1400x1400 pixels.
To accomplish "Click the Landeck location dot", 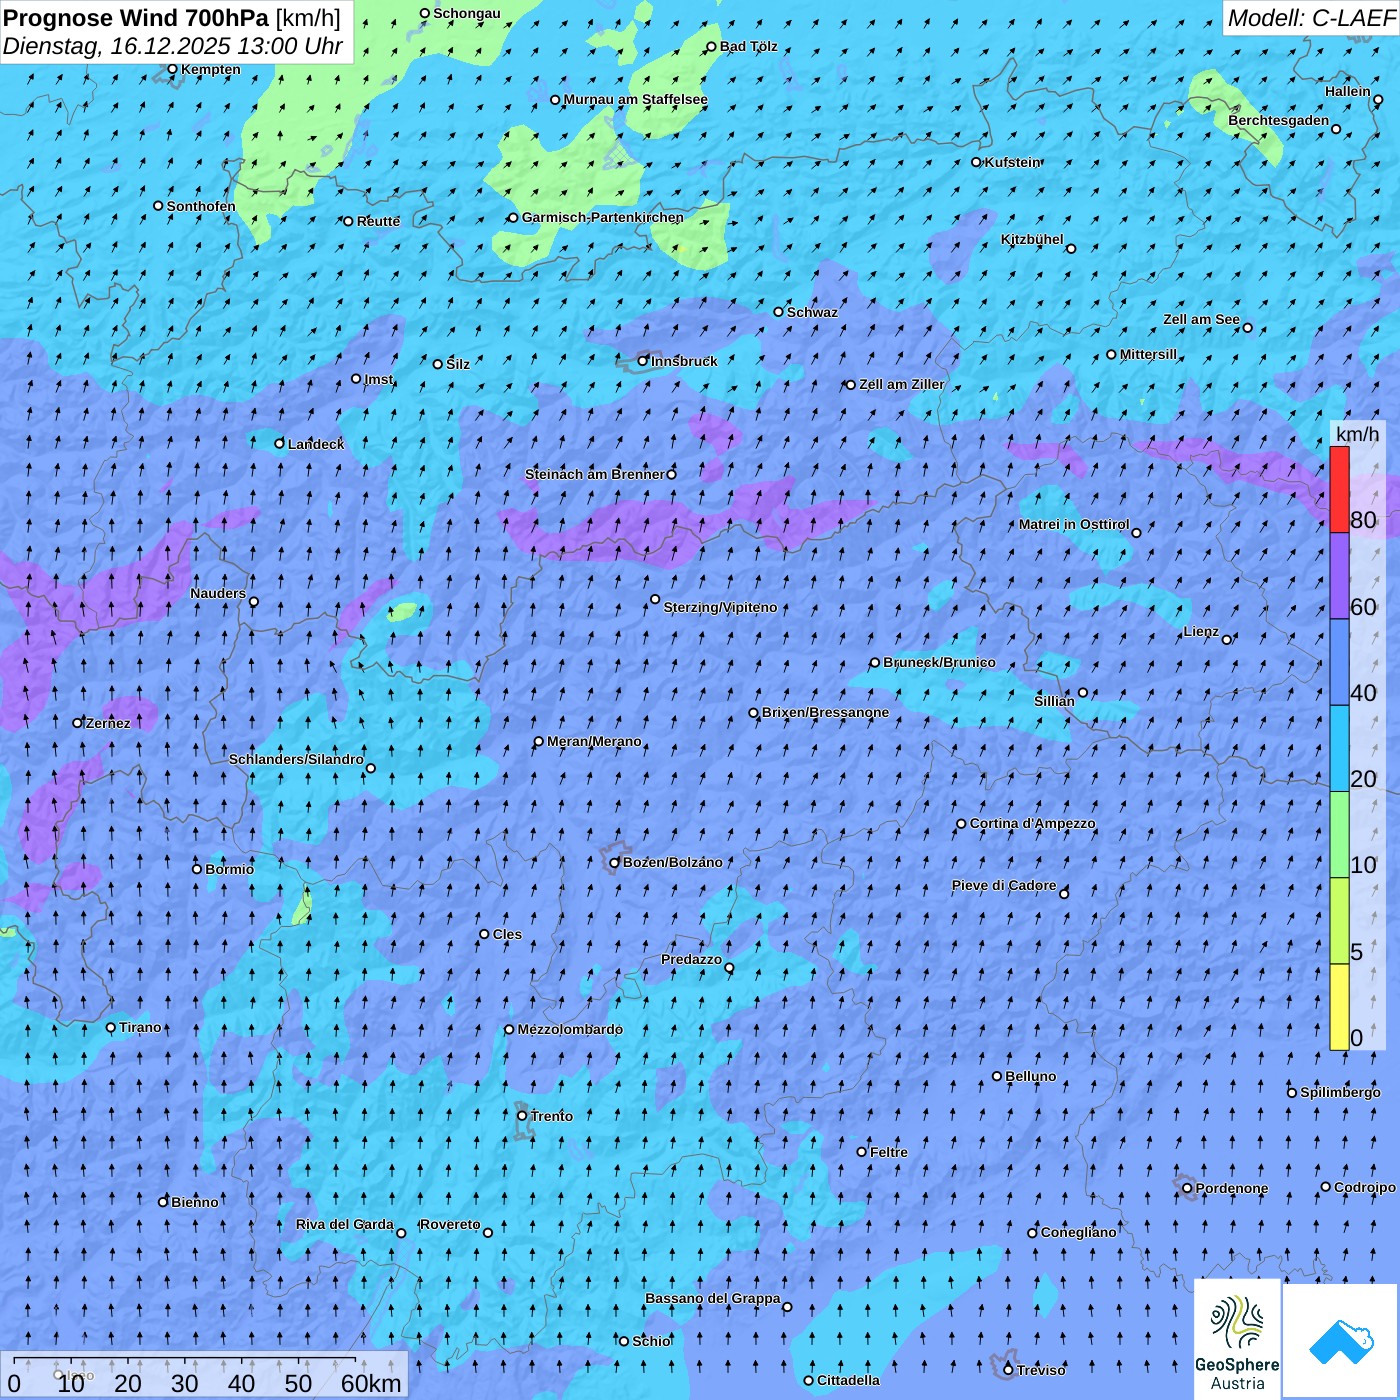I will coord(280,444).
